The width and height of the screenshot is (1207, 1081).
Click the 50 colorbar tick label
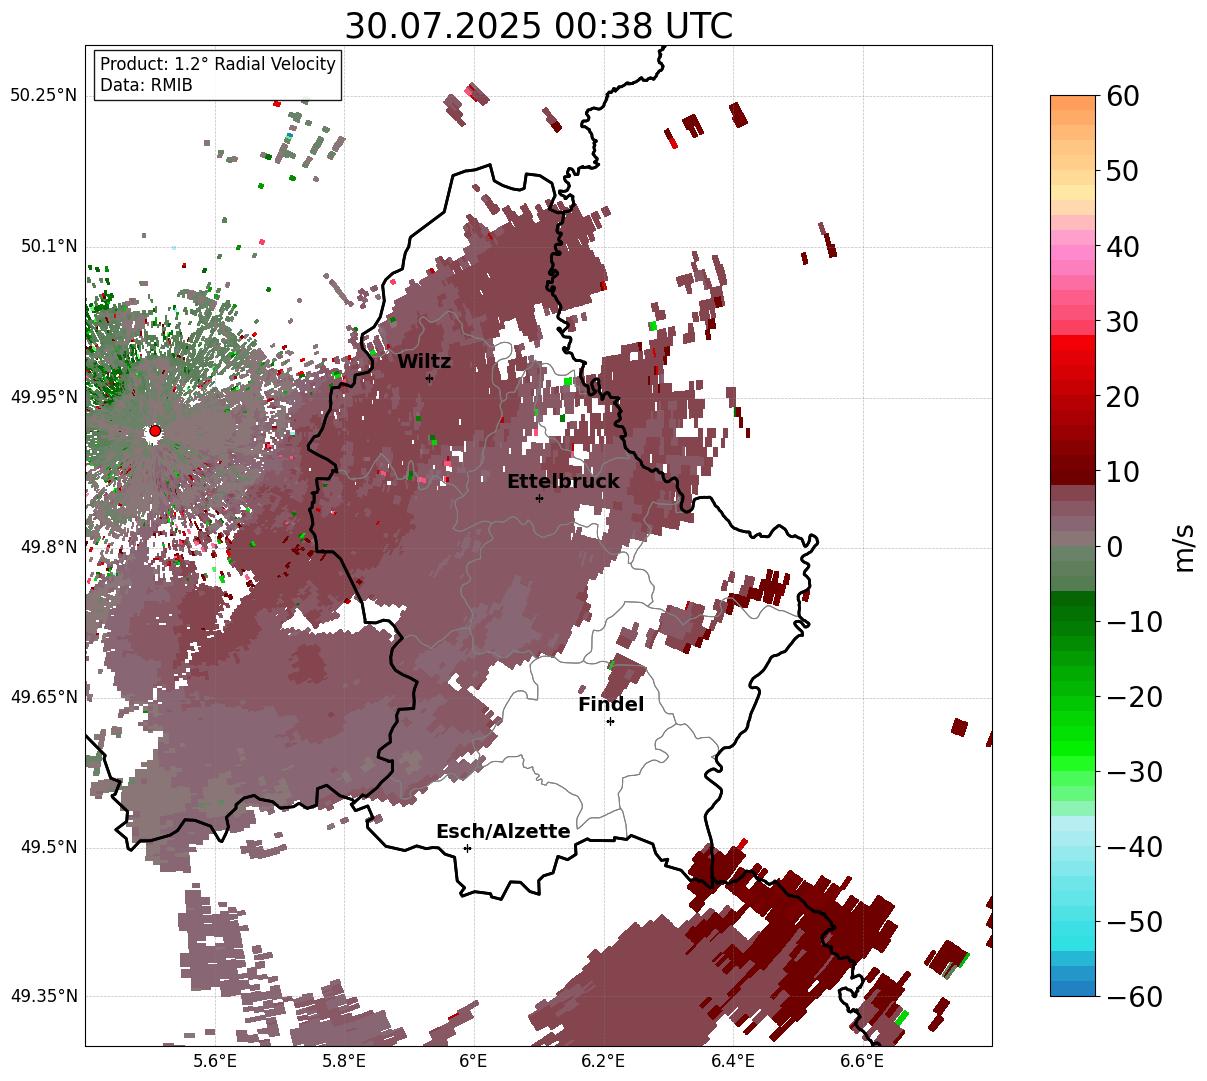(x=1120, y=171)
